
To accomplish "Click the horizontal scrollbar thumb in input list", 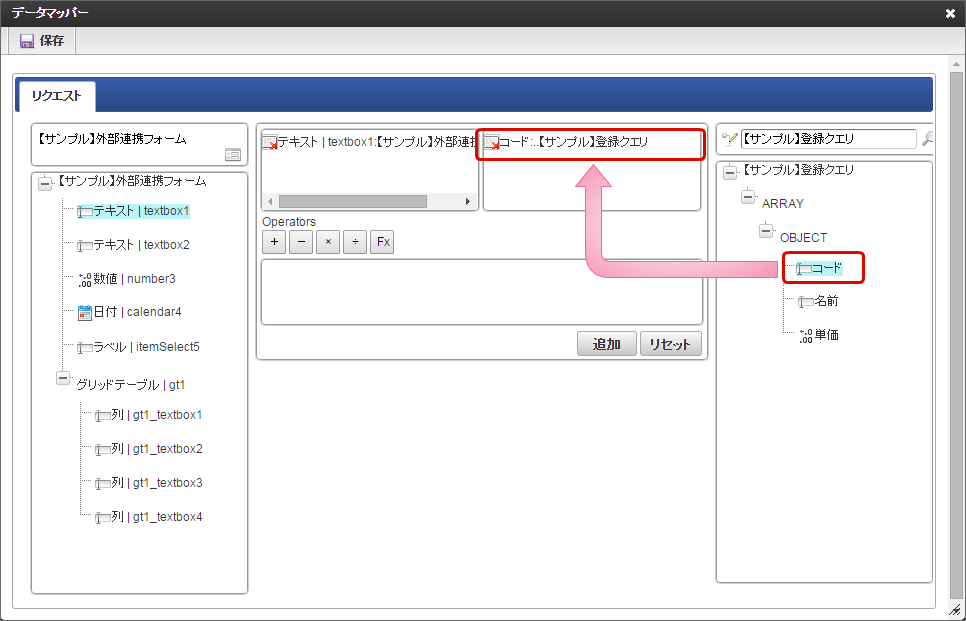I will pos(352,201).
